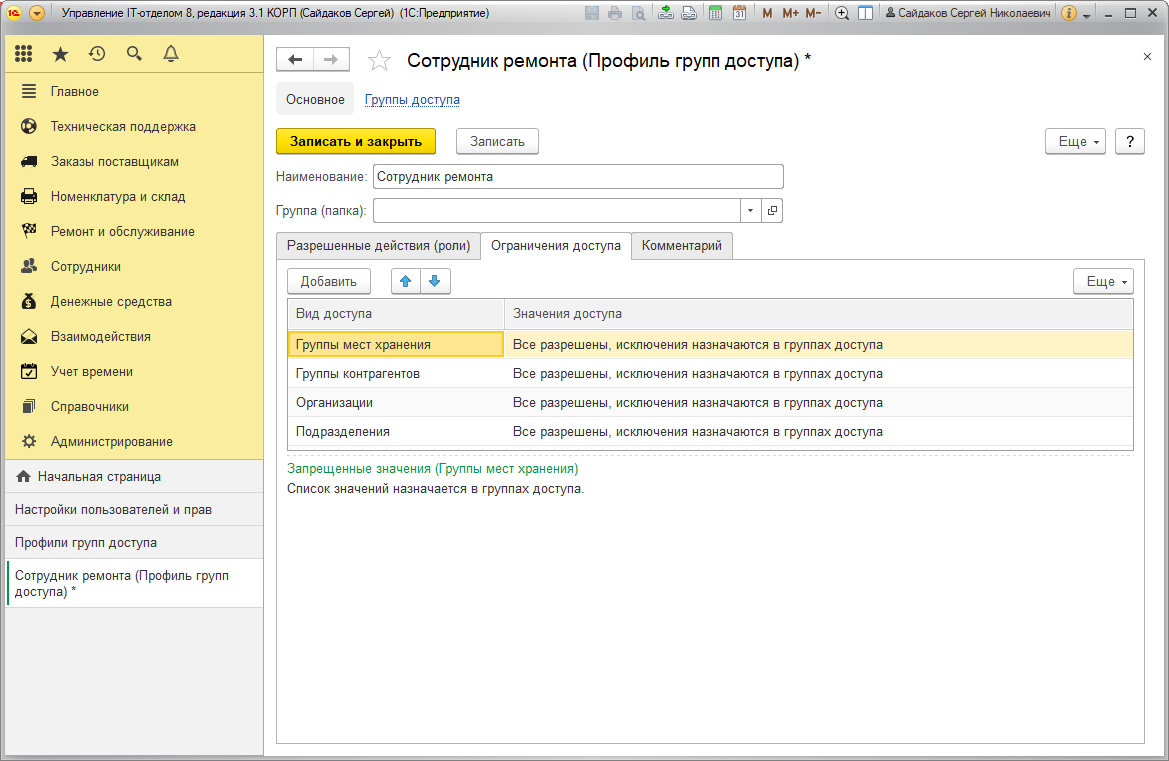The height and width of the screenshot is (761, 1169).
Task: Go back with the left arrow button
Action: click(295, 60)
